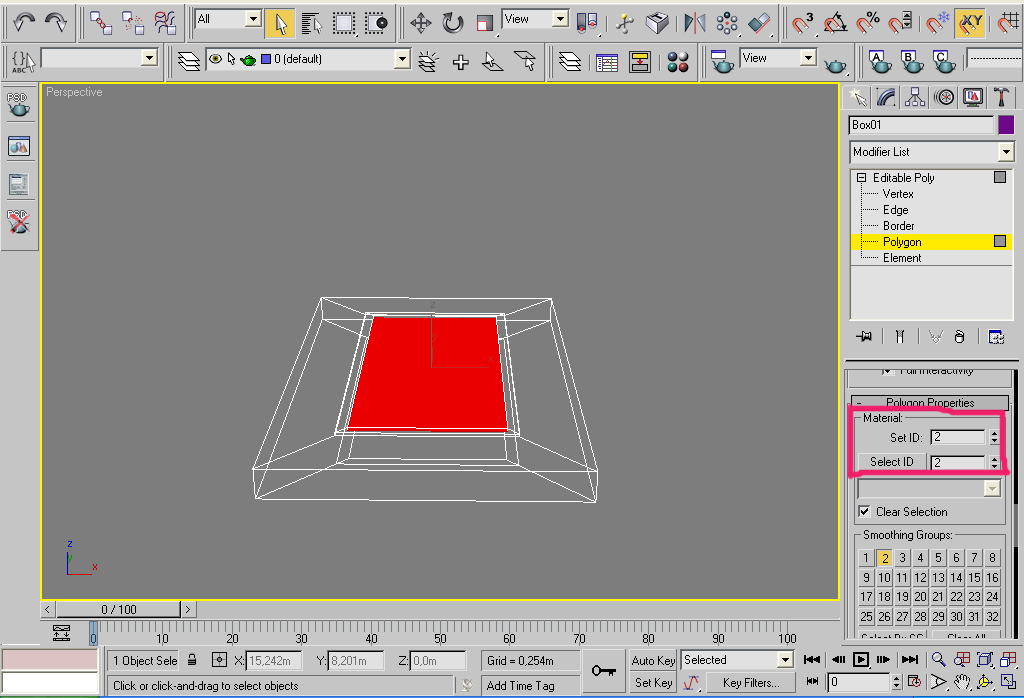Collapse the Editable Poly tree node

click(861, 178)
